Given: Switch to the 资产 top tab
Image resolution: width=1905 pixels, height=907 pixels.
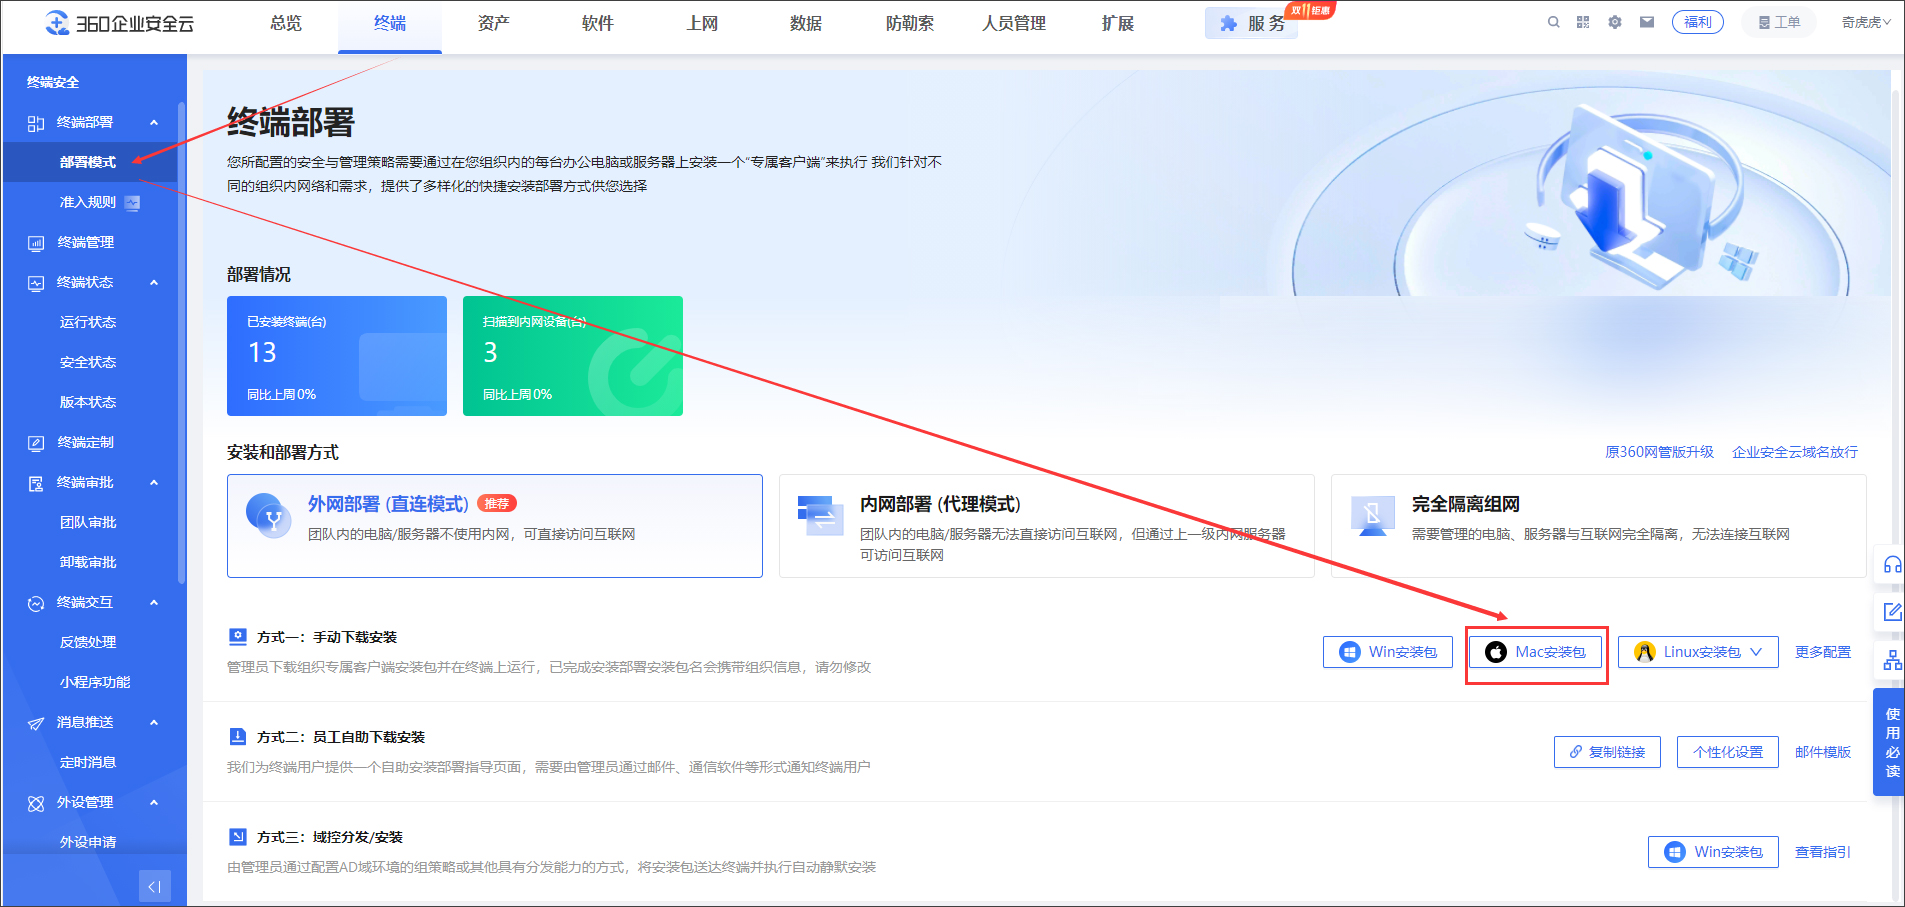Looking at the screenshot, I should [493, 24].
